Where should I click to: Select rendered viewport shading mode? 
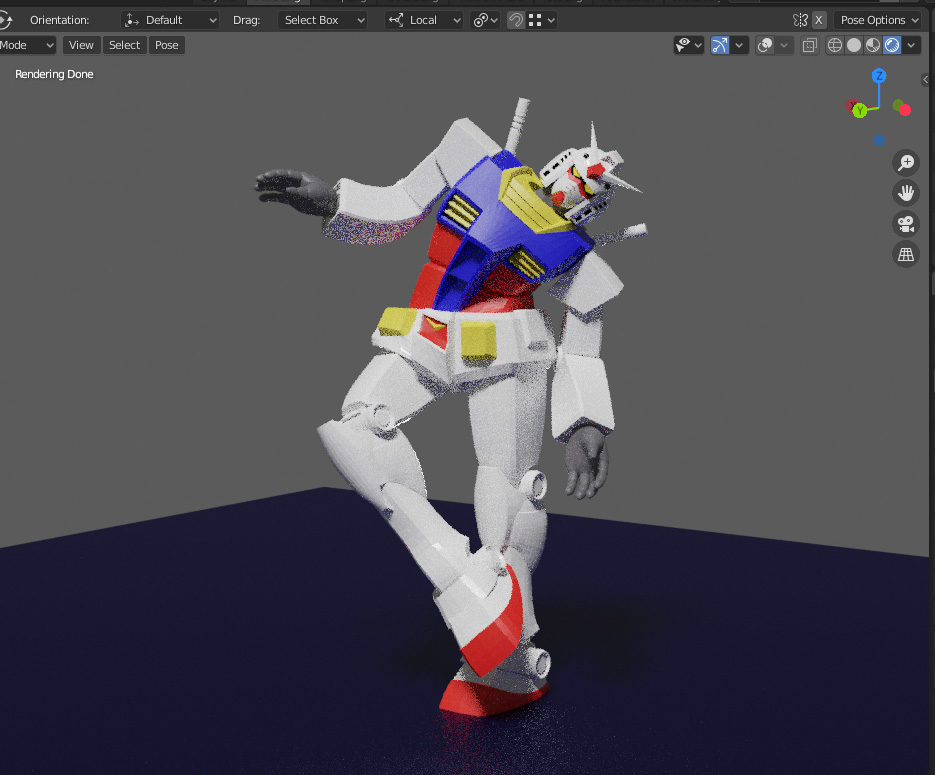pos(891,45)
